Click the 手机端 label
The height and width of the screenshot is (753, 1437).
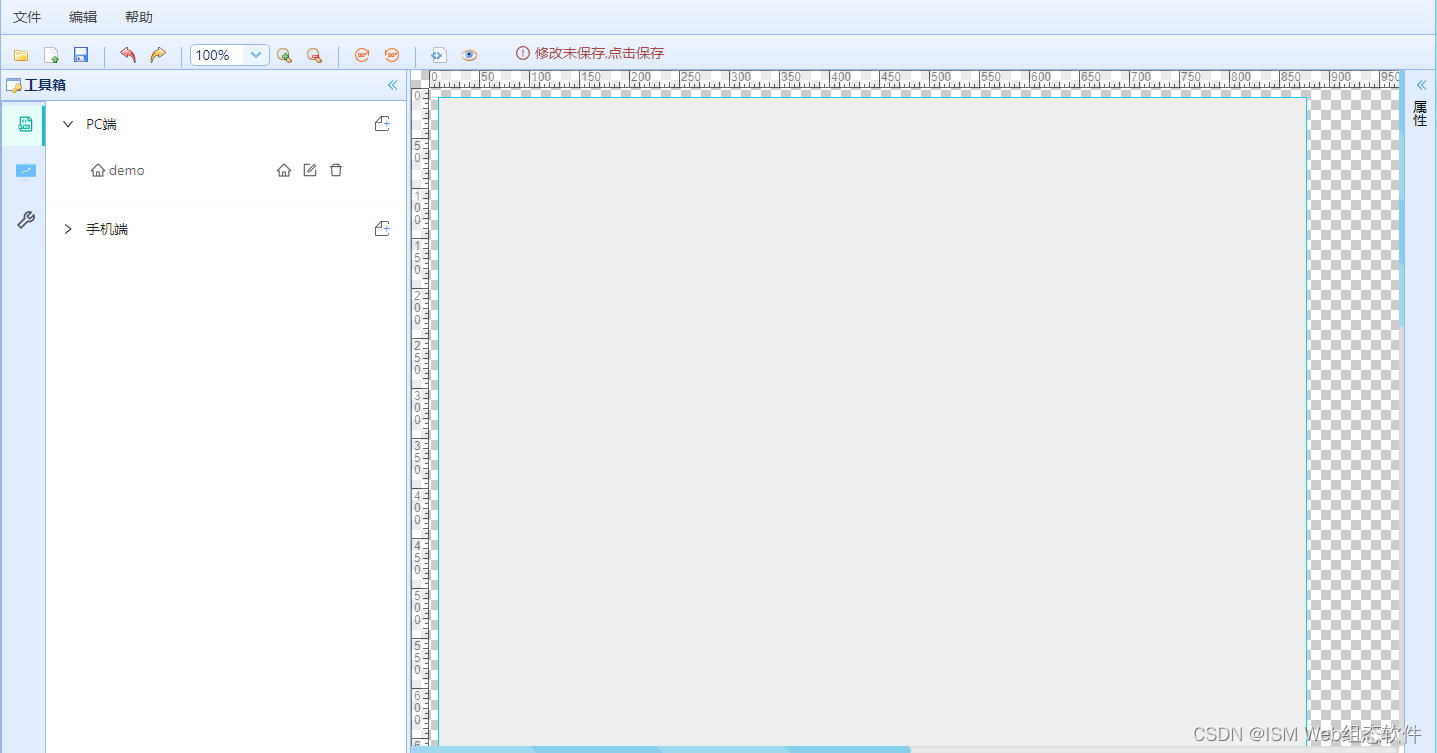click(x=107, y=229)
